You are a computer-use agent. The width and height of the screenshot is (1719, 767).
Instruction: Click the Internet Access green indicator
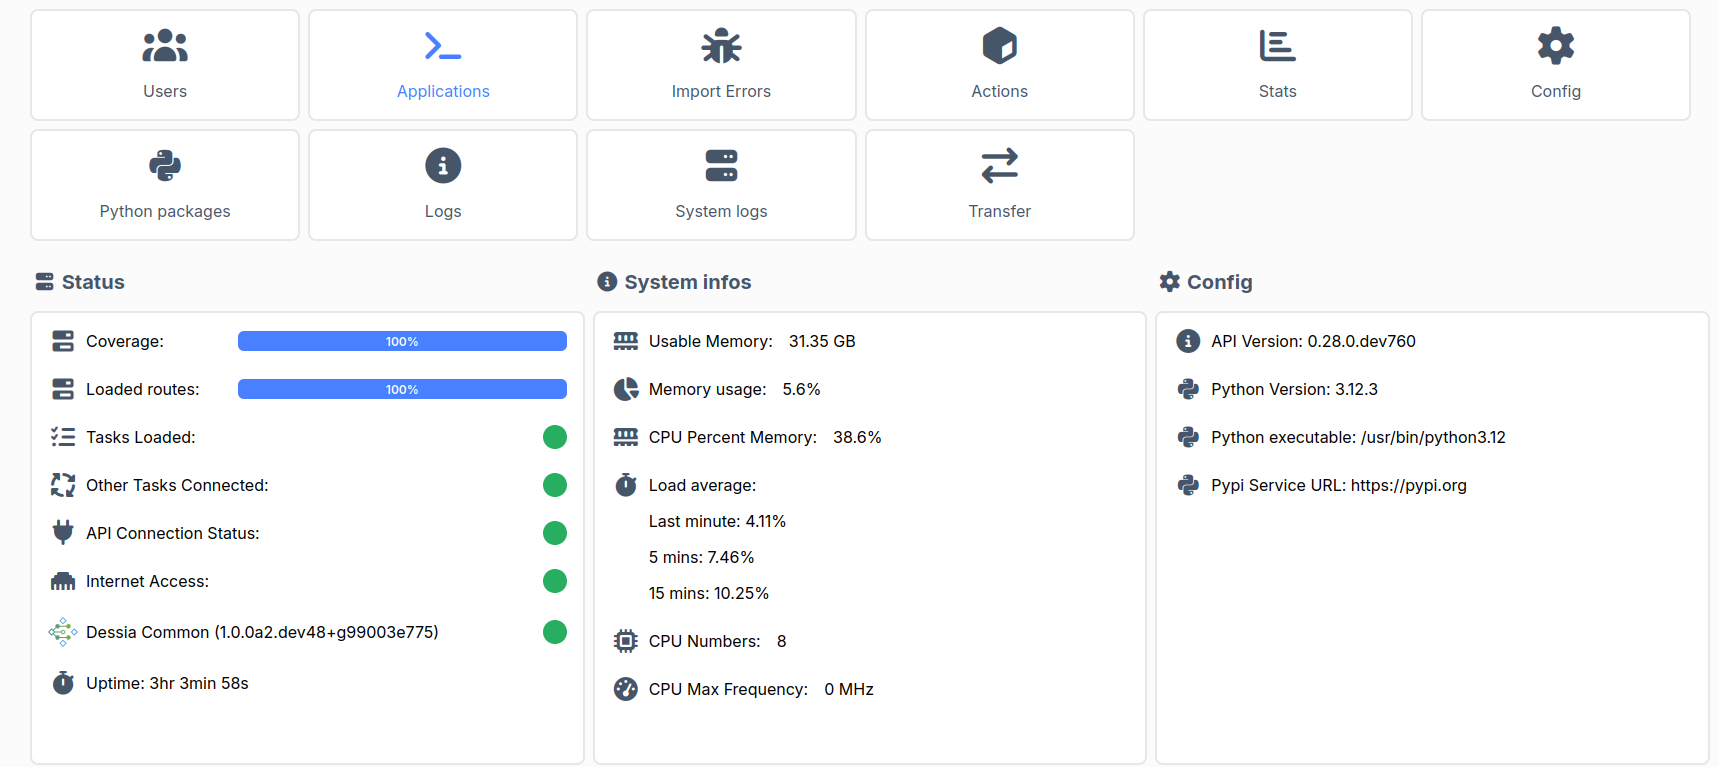(x=555, y=581)
